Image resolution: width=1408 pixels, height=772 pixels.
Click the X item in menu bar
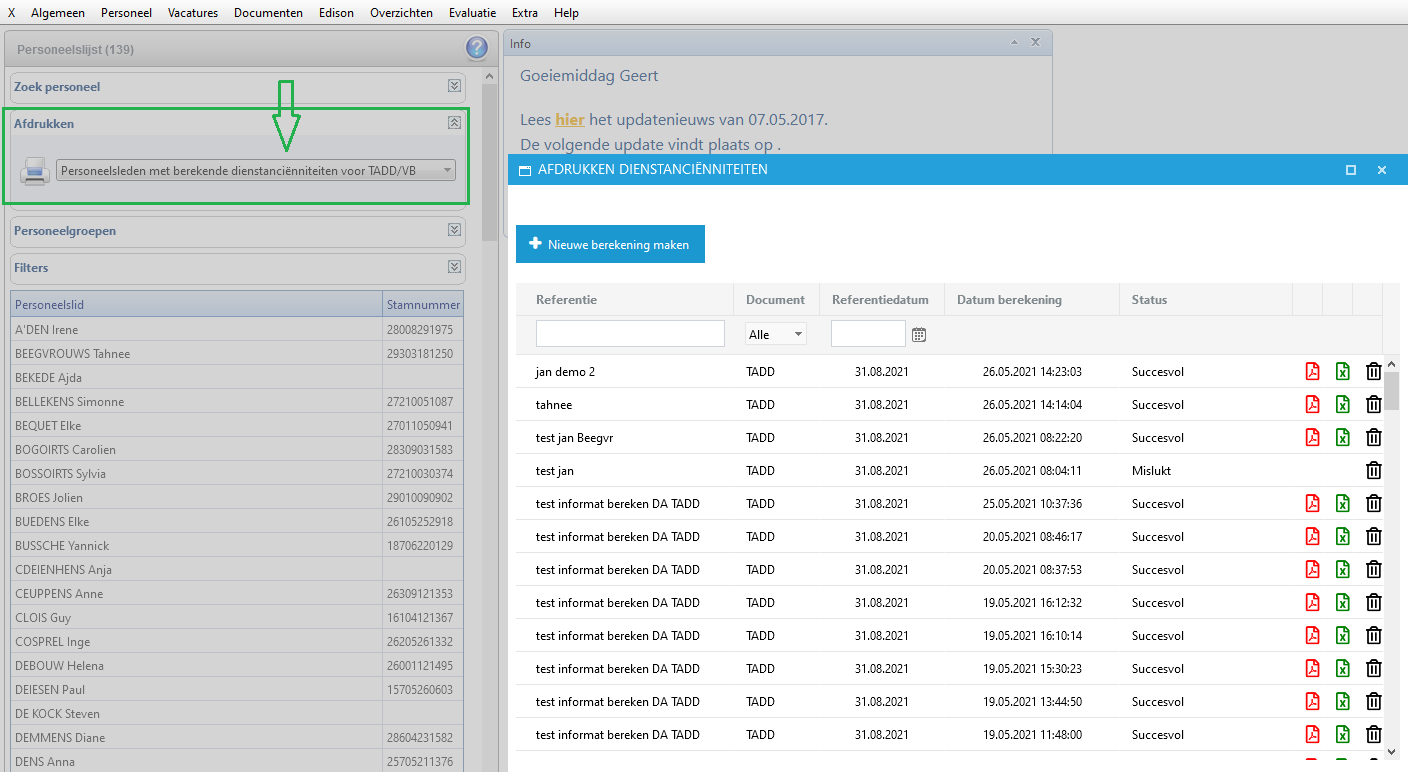tap(12, 13)
